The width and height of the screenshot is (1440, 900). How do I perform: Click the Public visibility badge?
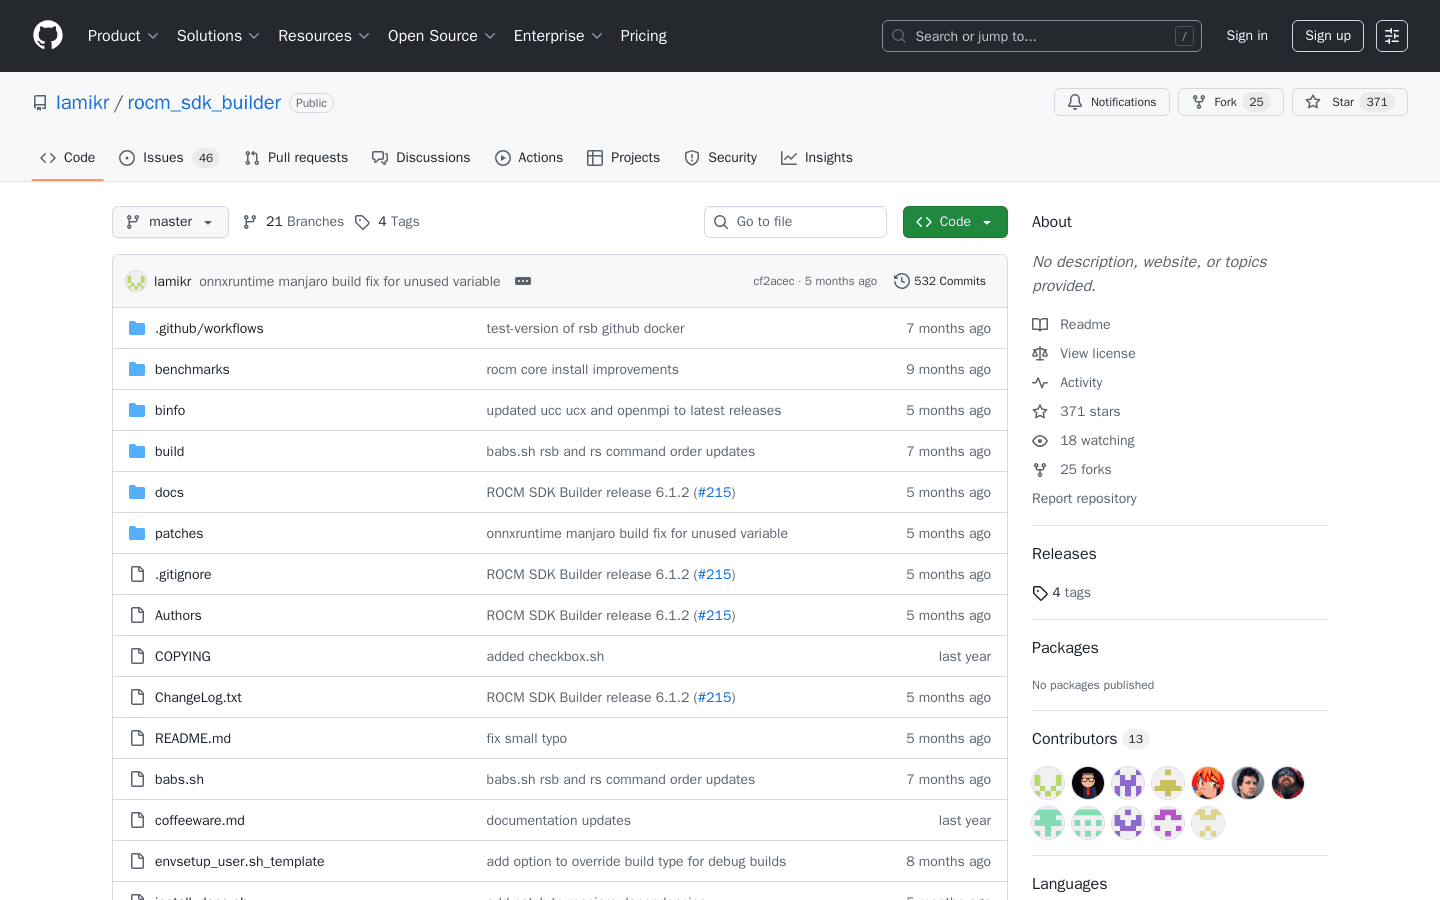(311, 102)
